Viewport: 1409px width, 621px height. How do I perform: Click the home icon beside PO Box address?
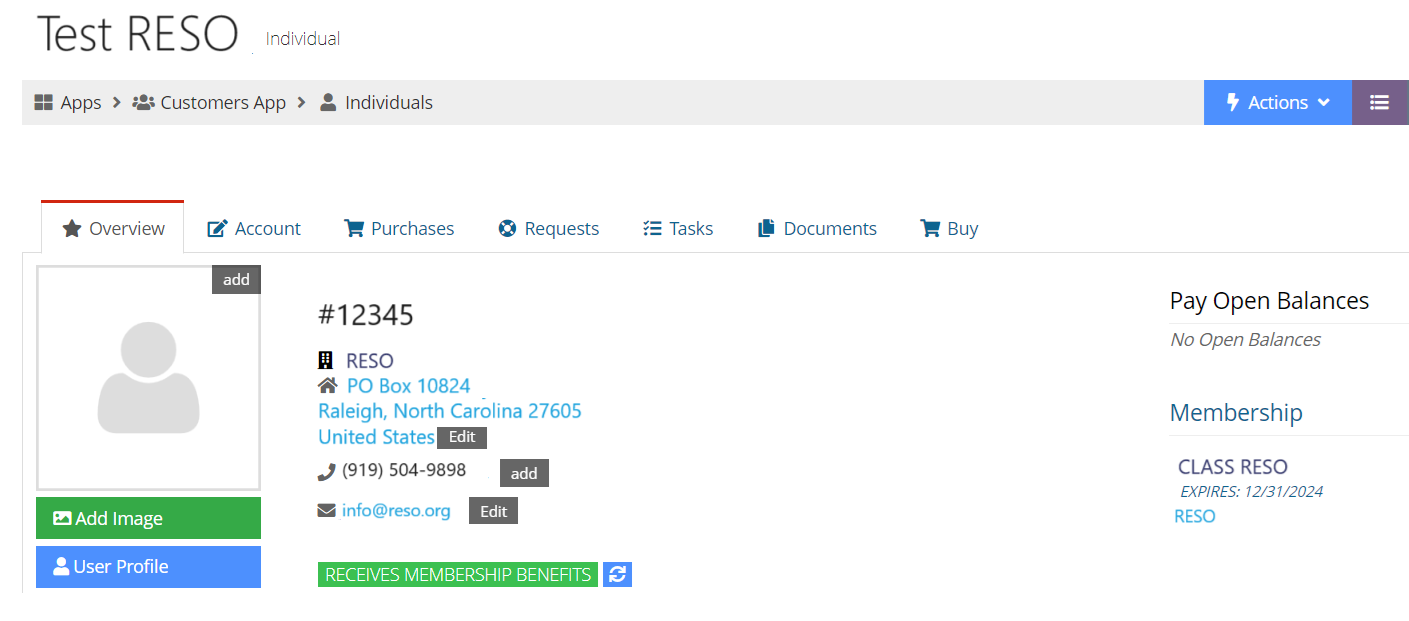327,386
